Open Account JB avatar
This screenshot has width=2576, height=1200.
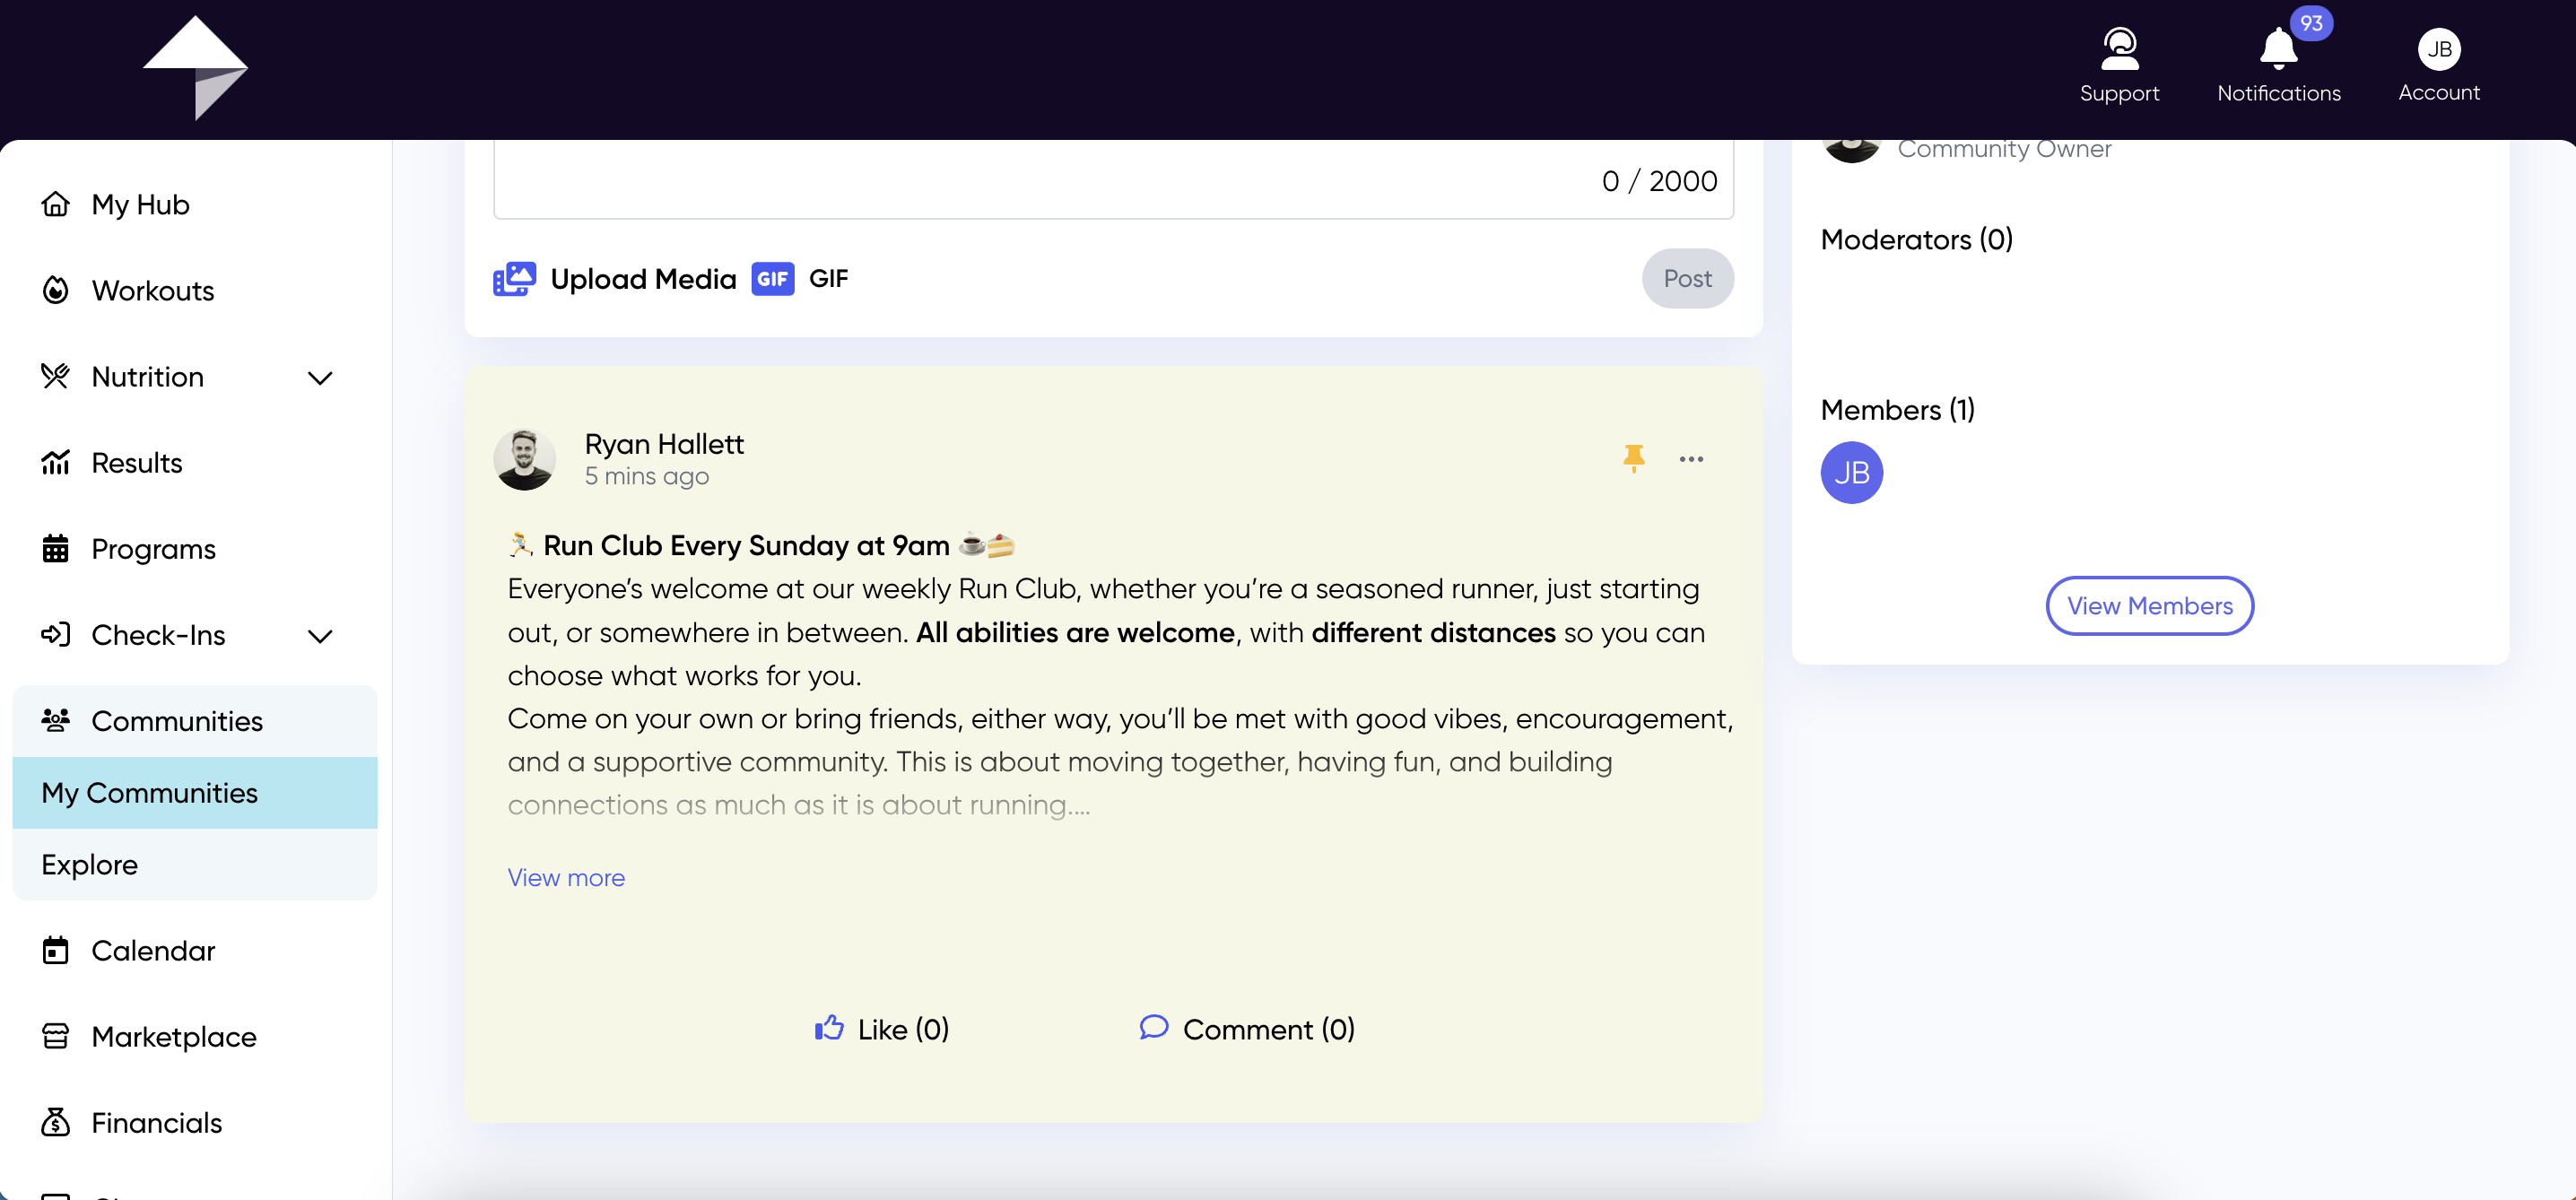2439,49
